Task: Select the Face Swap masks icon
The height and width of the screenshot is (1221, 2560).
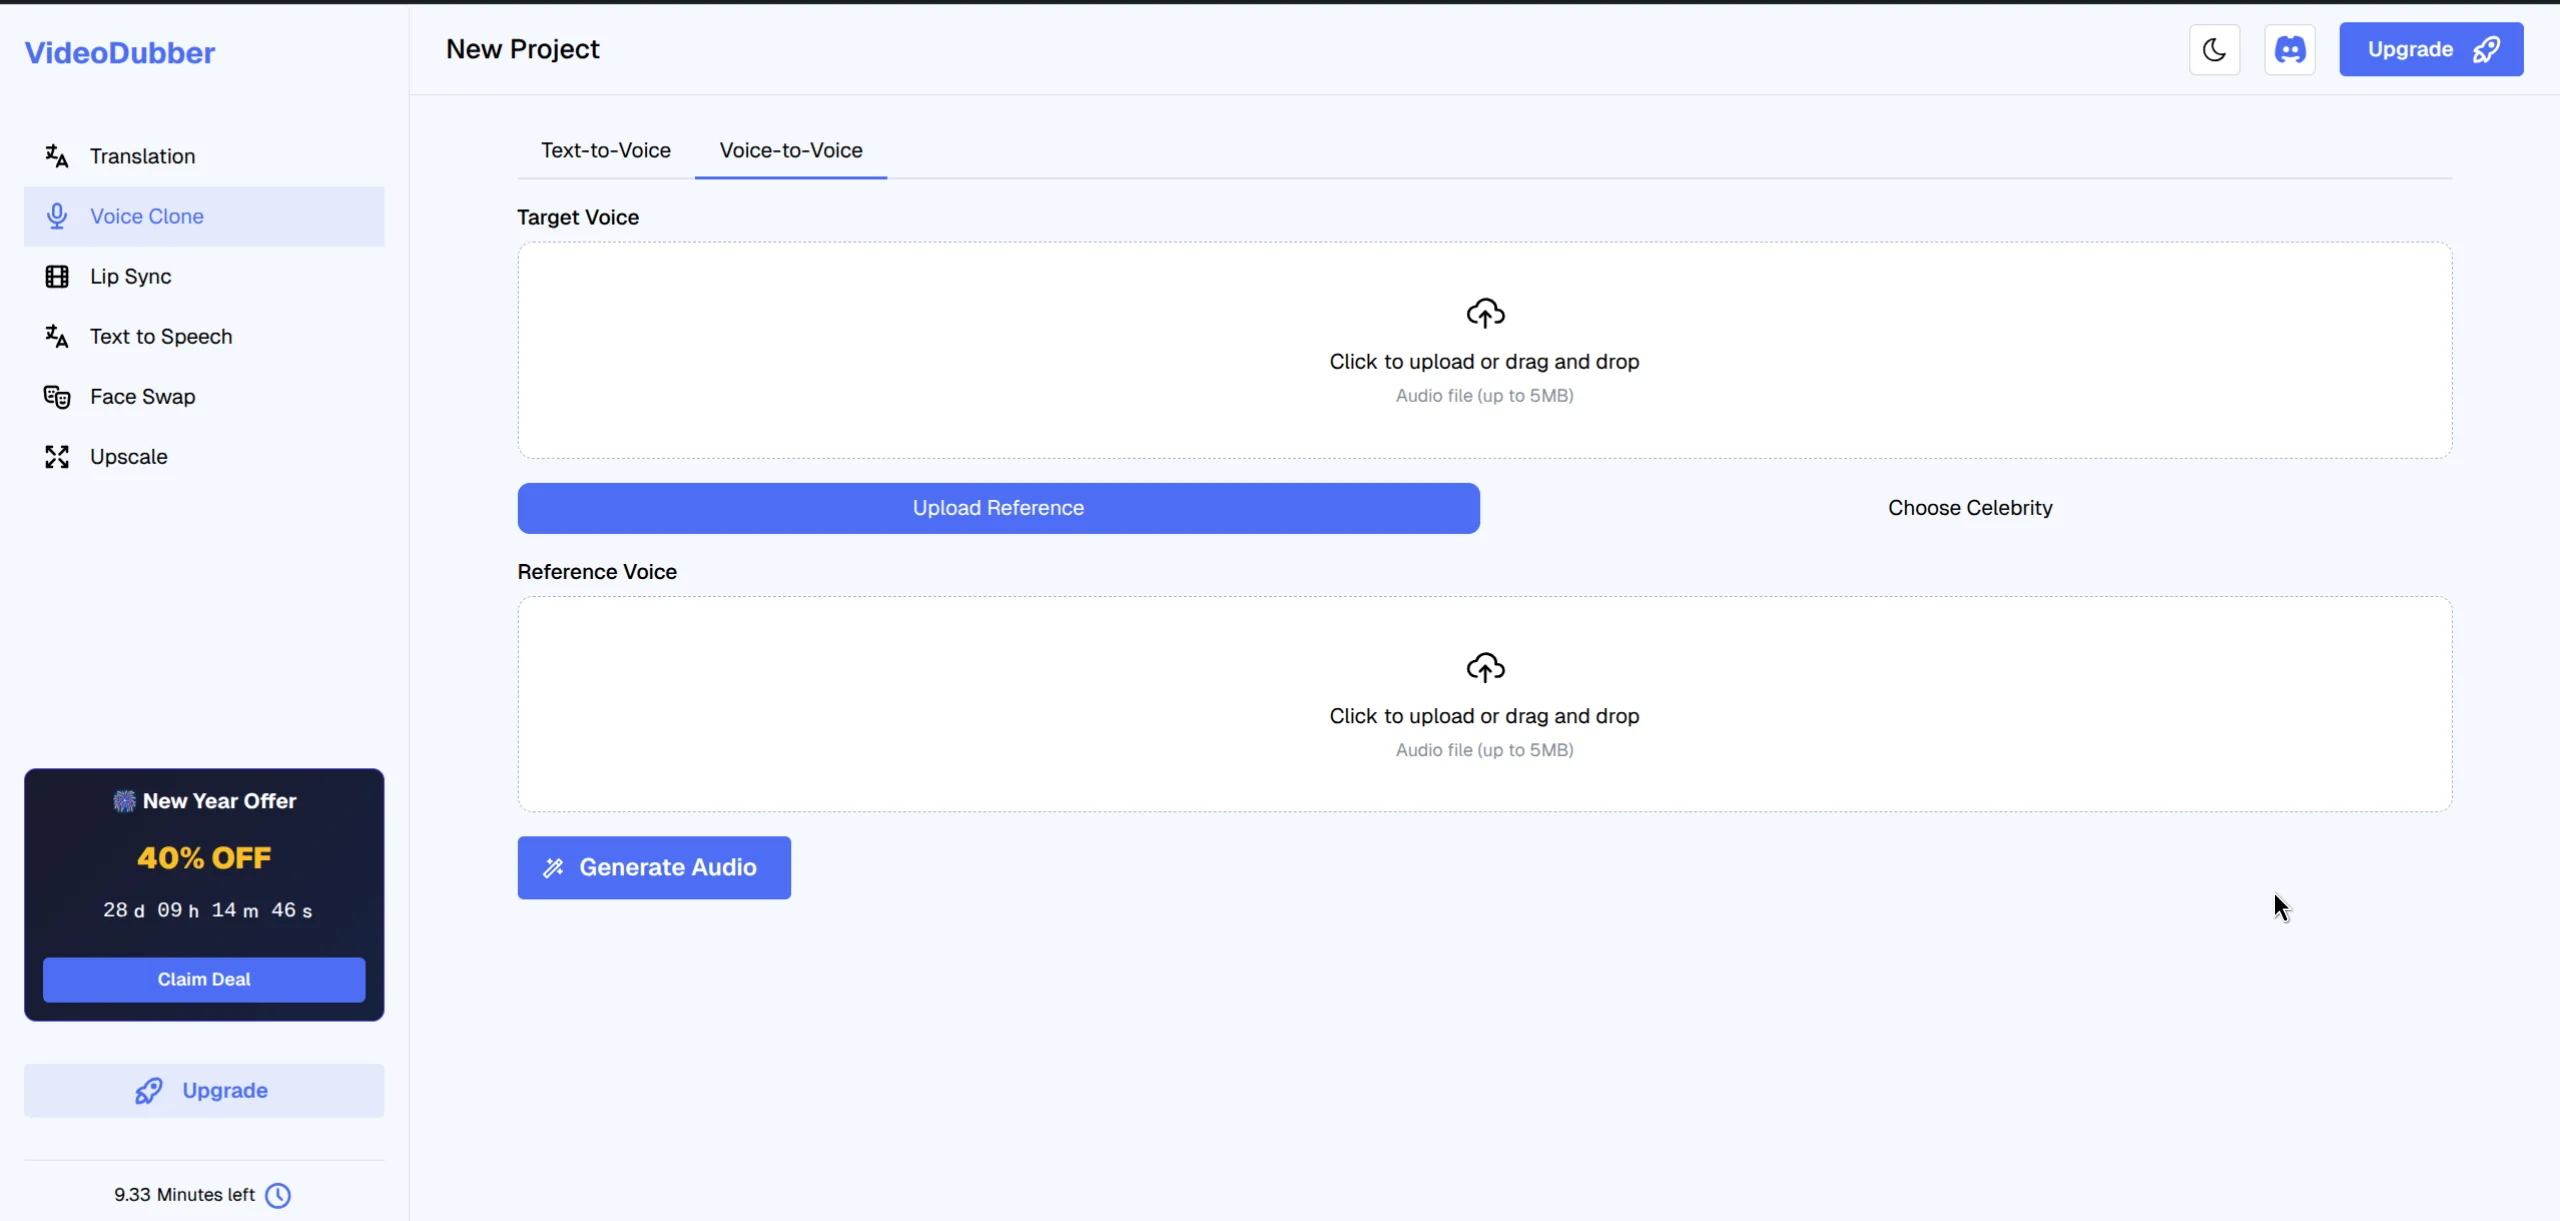Action: click(x=57, y=396)
